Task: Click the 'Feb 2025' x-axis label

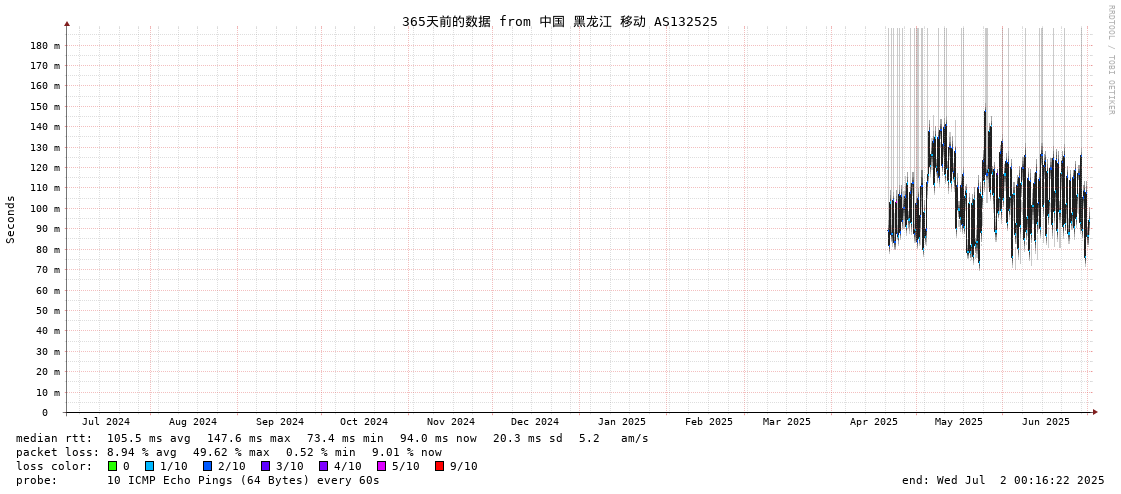Action: tap(708, 422)
